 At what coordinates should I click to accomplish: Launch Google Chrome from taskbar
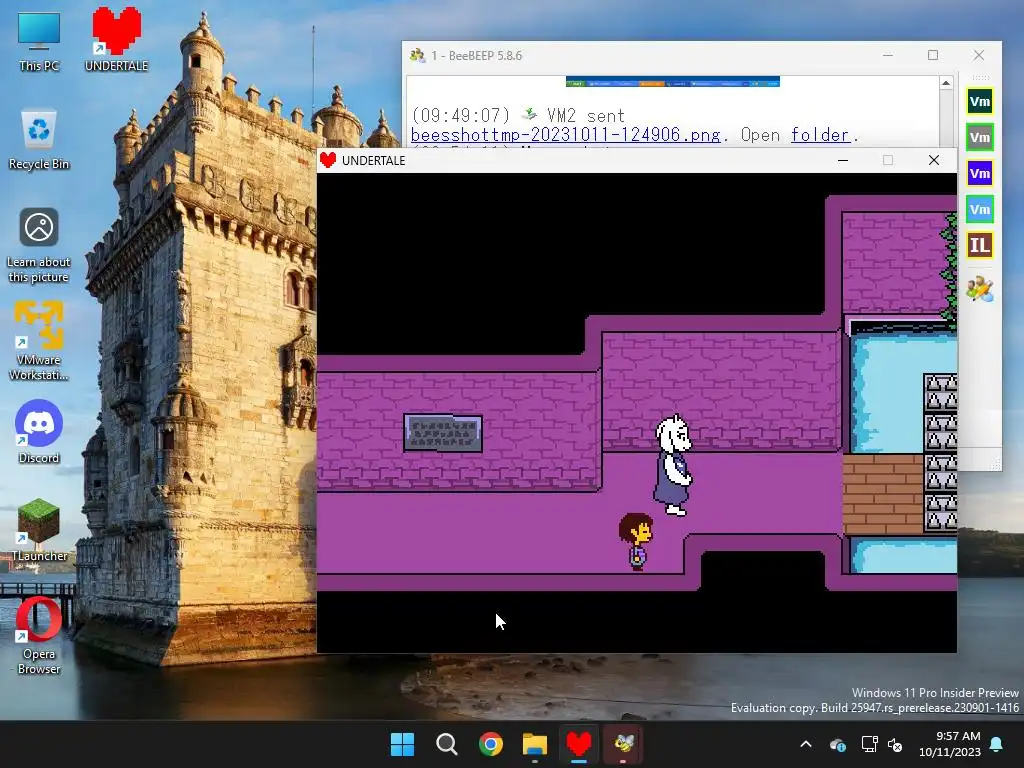click(490, 744)
